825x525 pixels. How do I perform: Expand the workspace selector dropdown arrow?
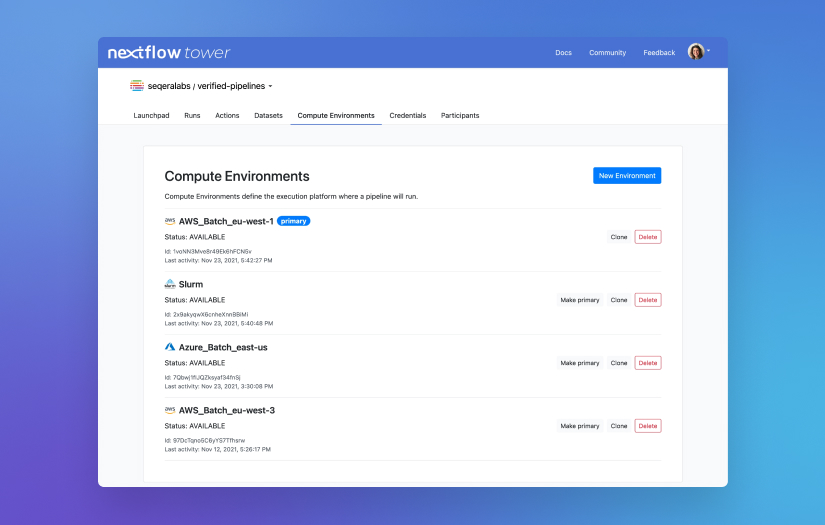[270, 86]
